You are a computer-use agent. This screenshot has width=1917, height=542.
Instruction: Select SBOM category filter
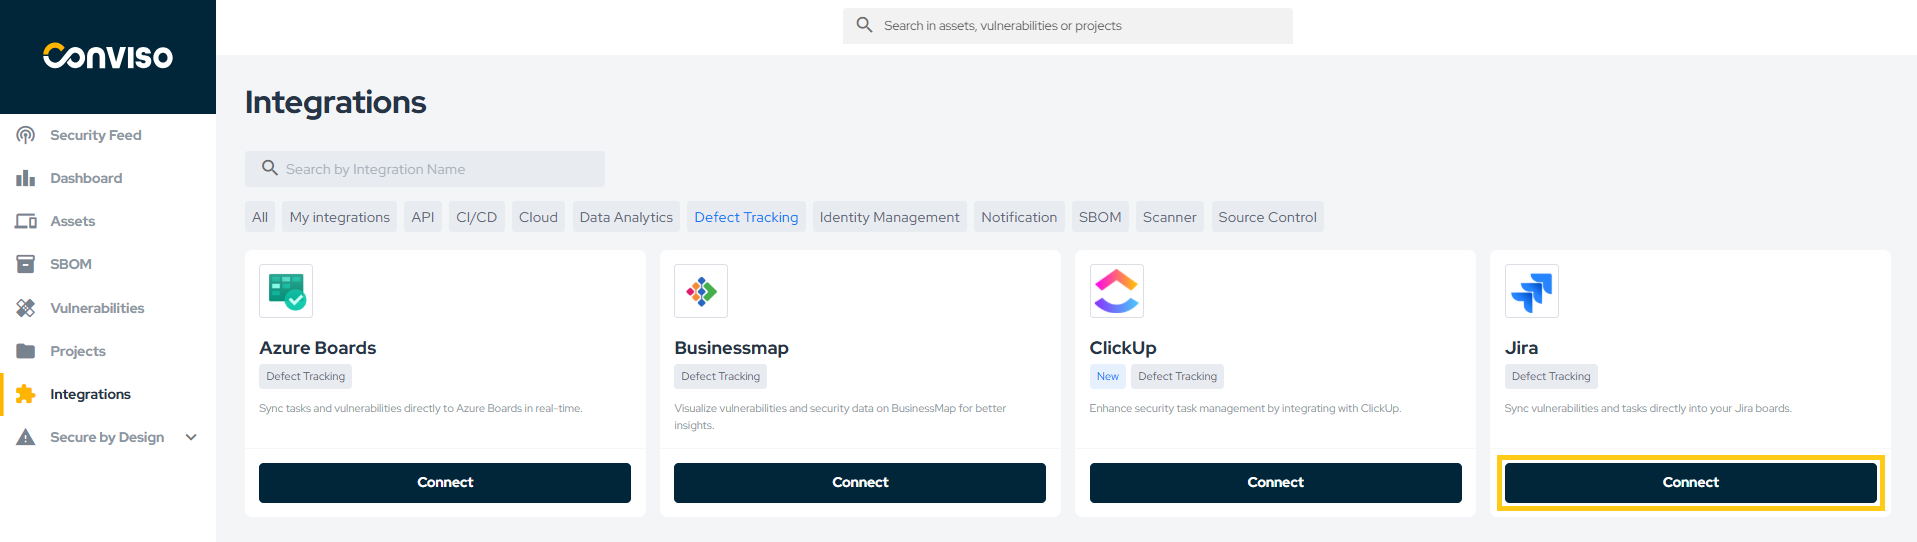click(1100, 217)
